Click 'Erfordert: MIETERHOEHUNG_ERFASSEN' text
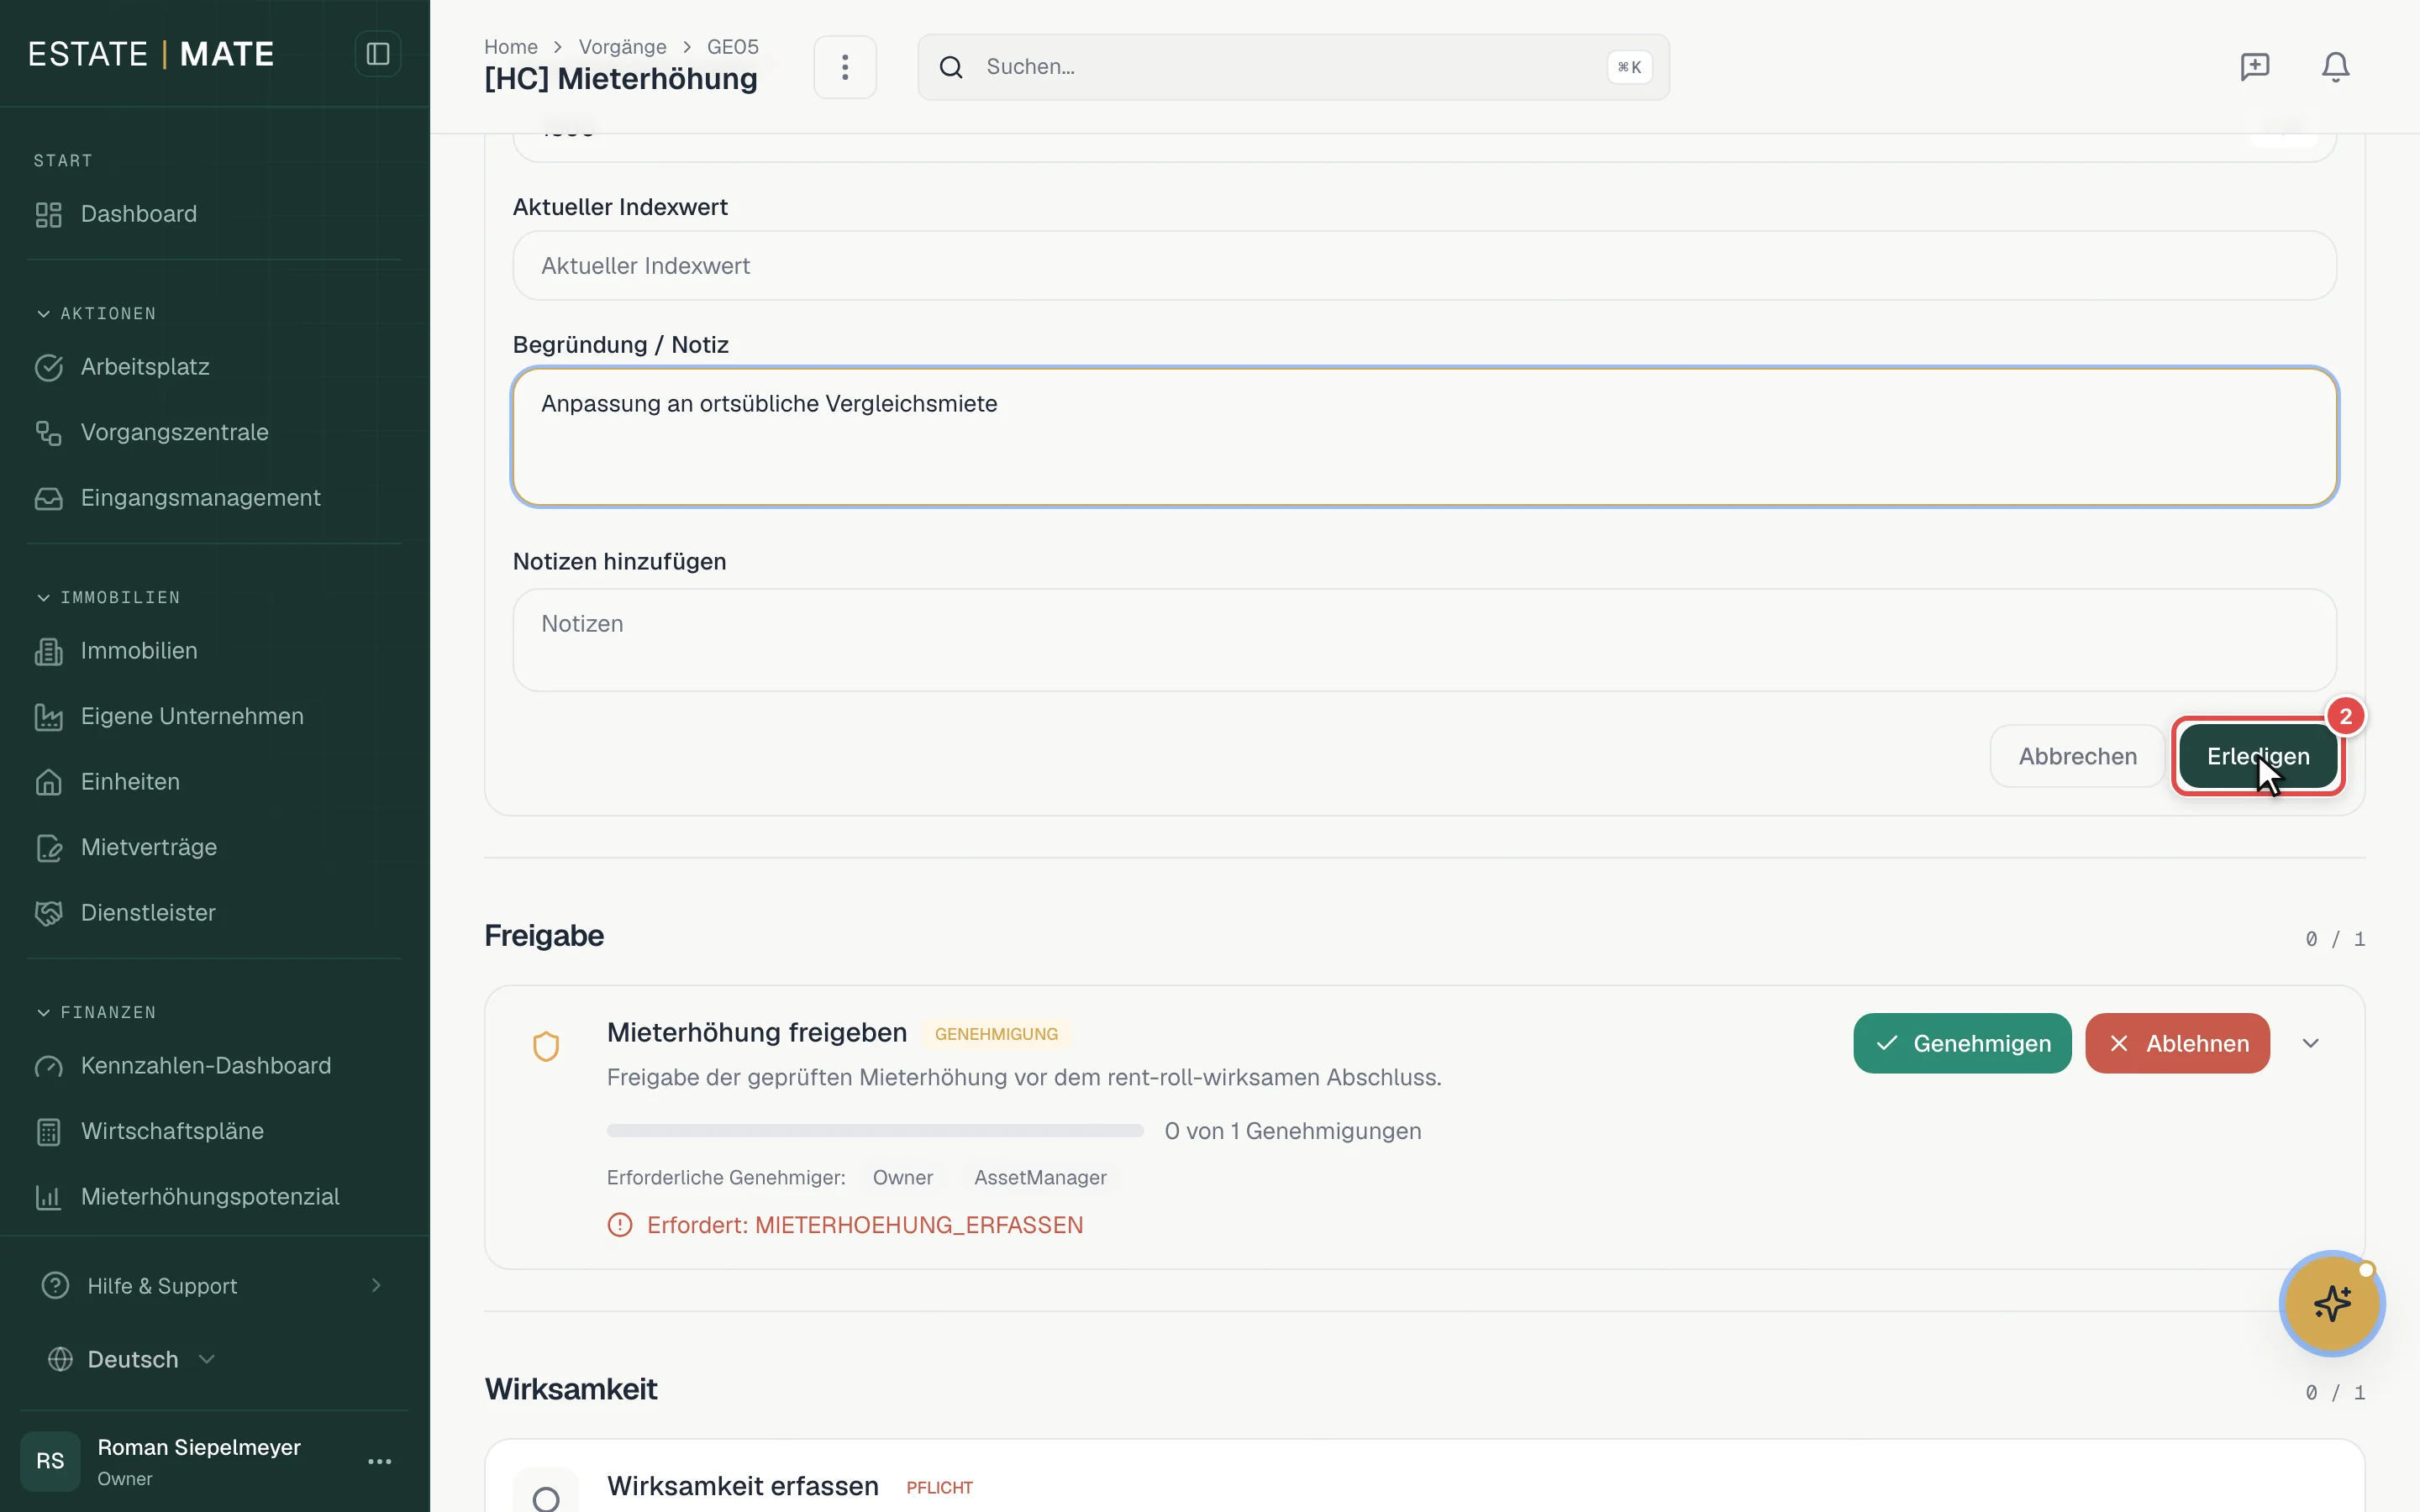The image size is (2420, 1512). click(x=865, y=1225)
